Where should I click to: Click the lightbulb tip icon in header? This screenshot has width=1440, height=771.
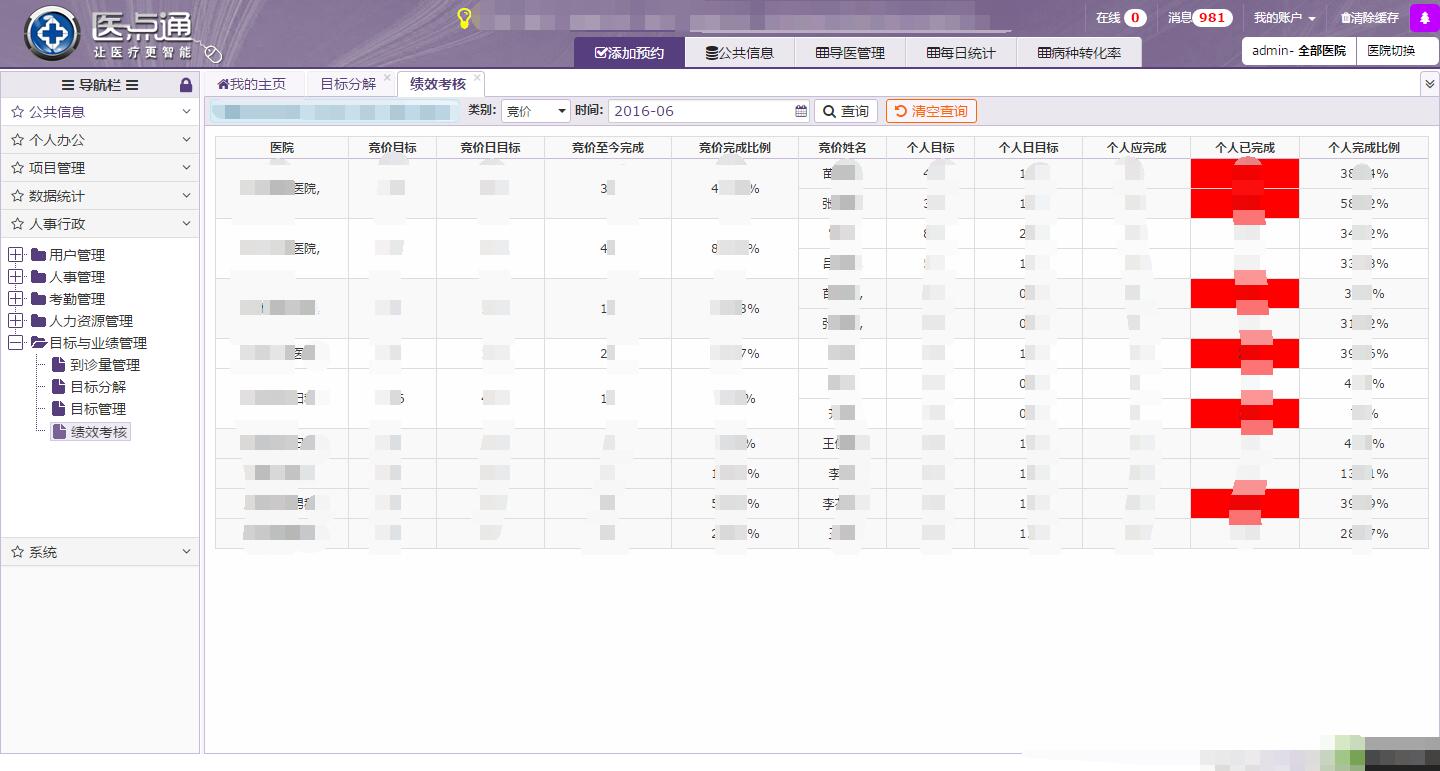click(x=464, y=18)
